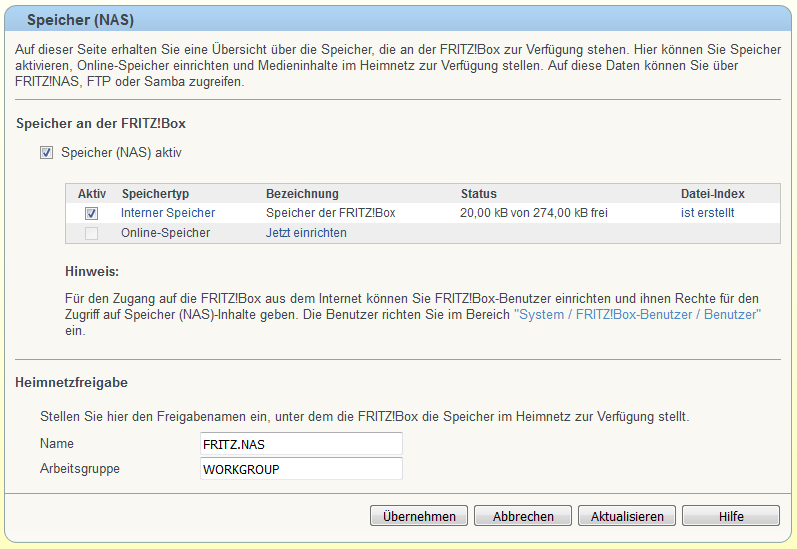Click the Speicher (NAS) page title
Viewport: 797px width, 549px height.
coord(80,20)
